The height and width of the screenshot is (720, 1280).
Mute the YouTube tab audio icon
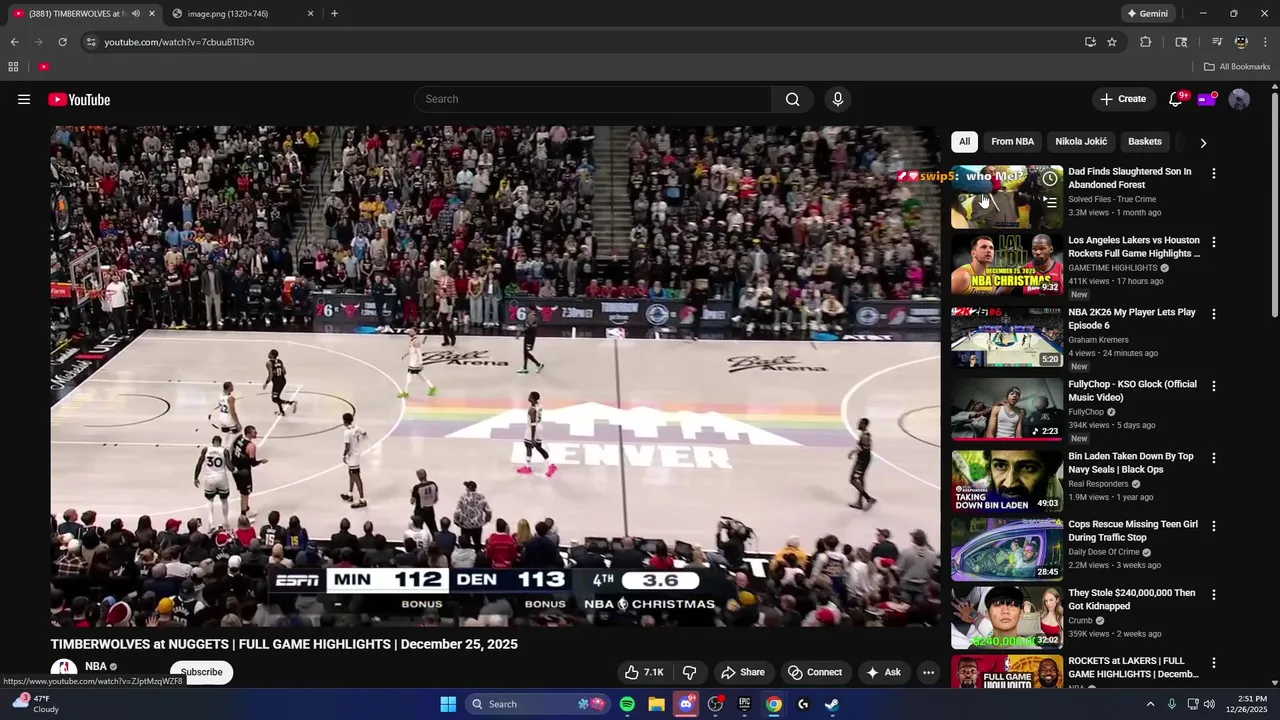[x=136, y=14]
